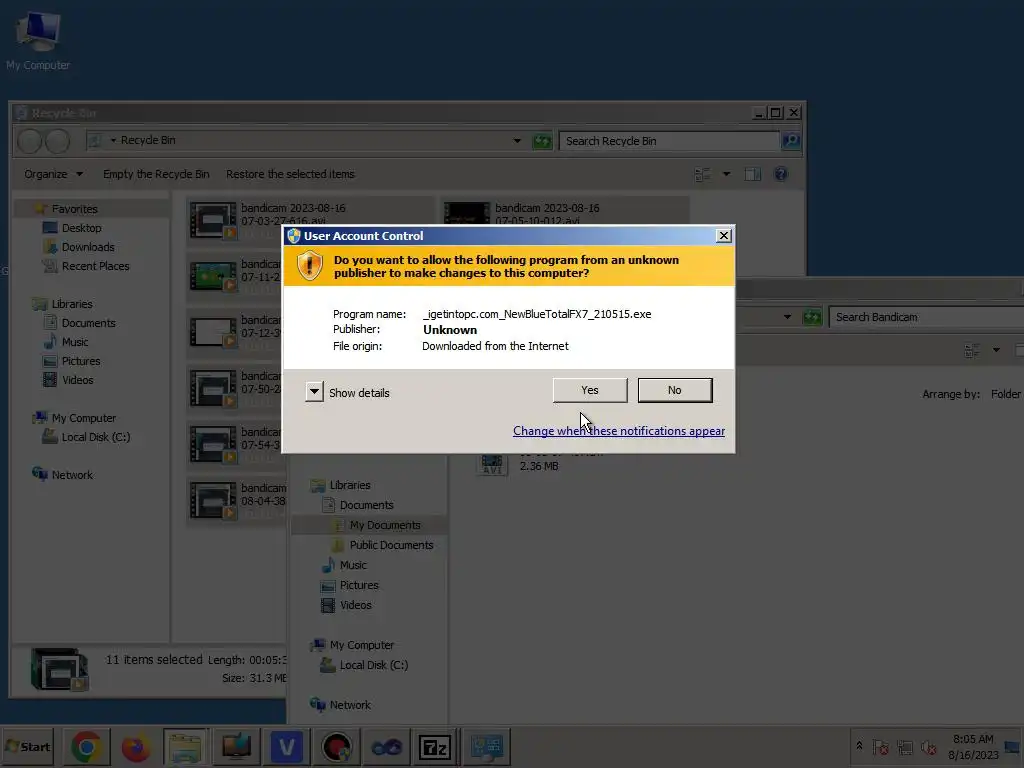The width and height of the screenshot is (1024, 768).
Task: Open view options dropdown in Bandicam window
Action: pos(997,350)
